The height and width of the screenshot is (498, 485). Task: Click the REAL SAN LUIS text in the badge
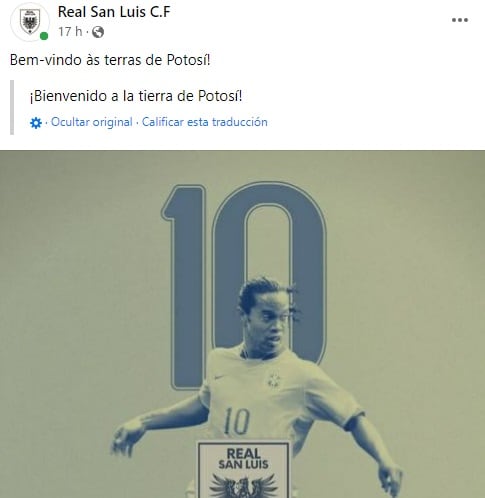243,459
